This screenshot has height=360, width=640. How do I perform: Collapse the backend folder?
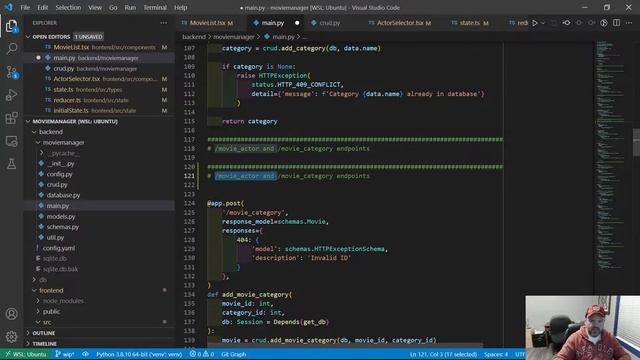34,132
